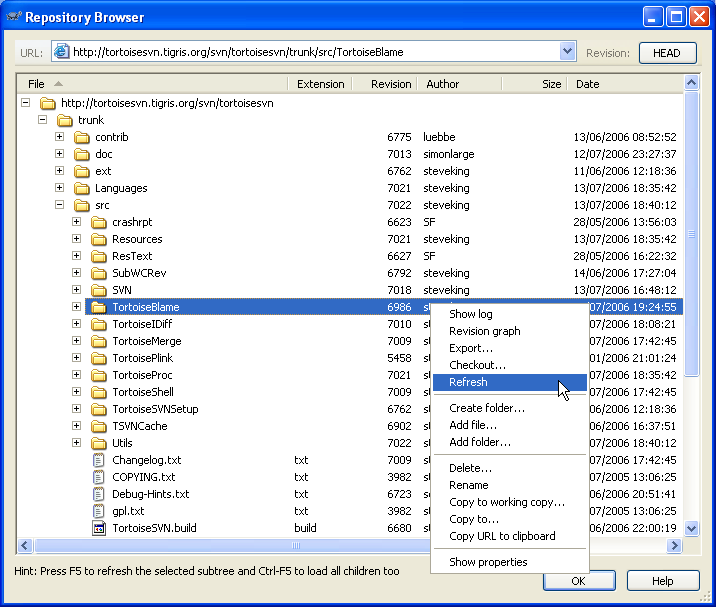Choose Show log from context menu
The width and height of the screenshot is (716, 607).
click(x=510, y=314)
